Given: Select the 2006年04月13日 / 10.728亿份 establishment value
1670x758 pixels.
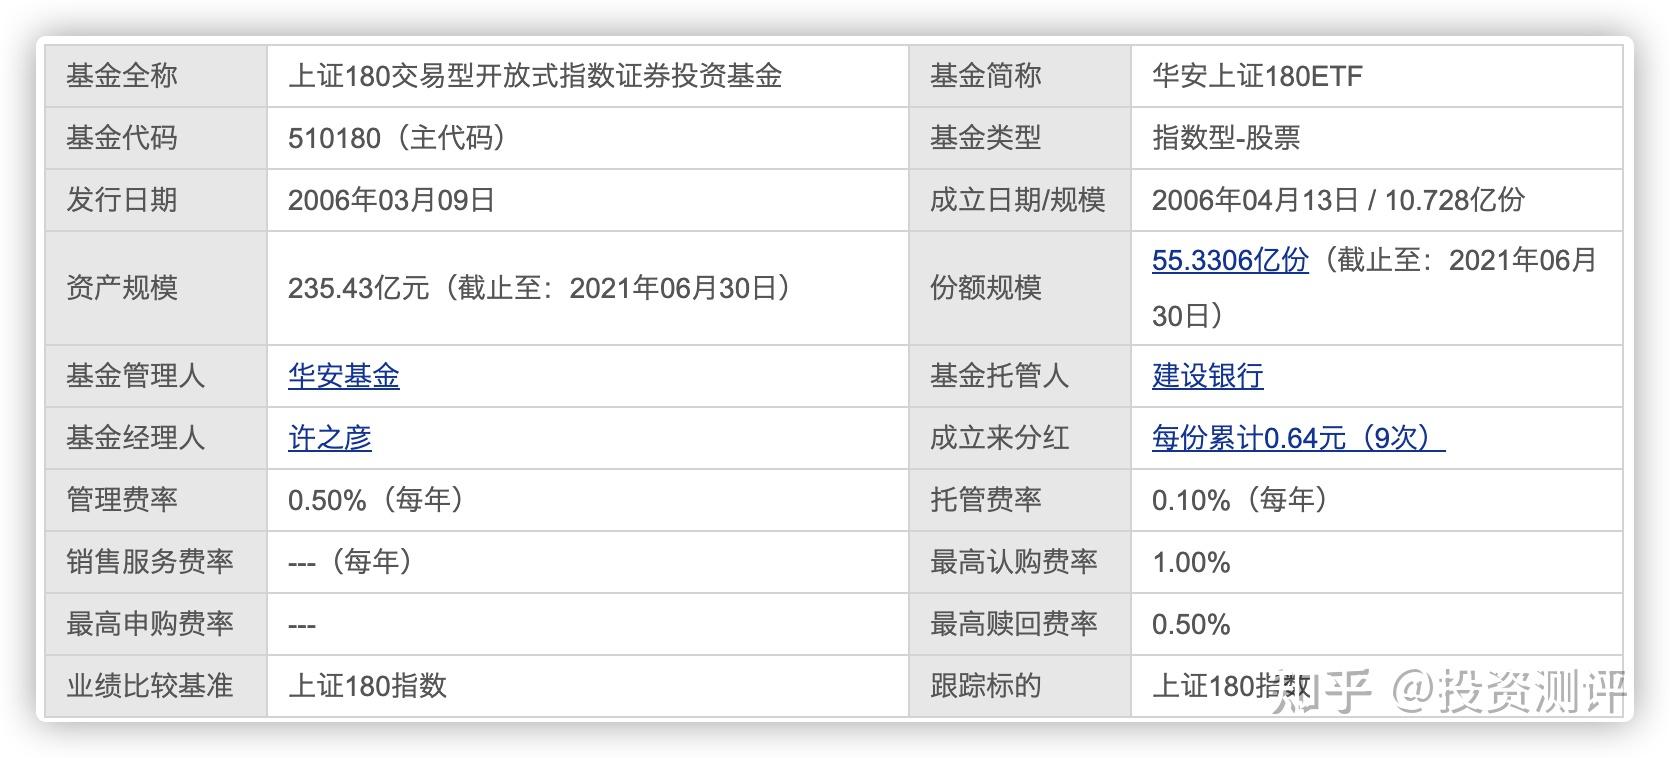Looking at the screenshot, I should [1337, 200].
